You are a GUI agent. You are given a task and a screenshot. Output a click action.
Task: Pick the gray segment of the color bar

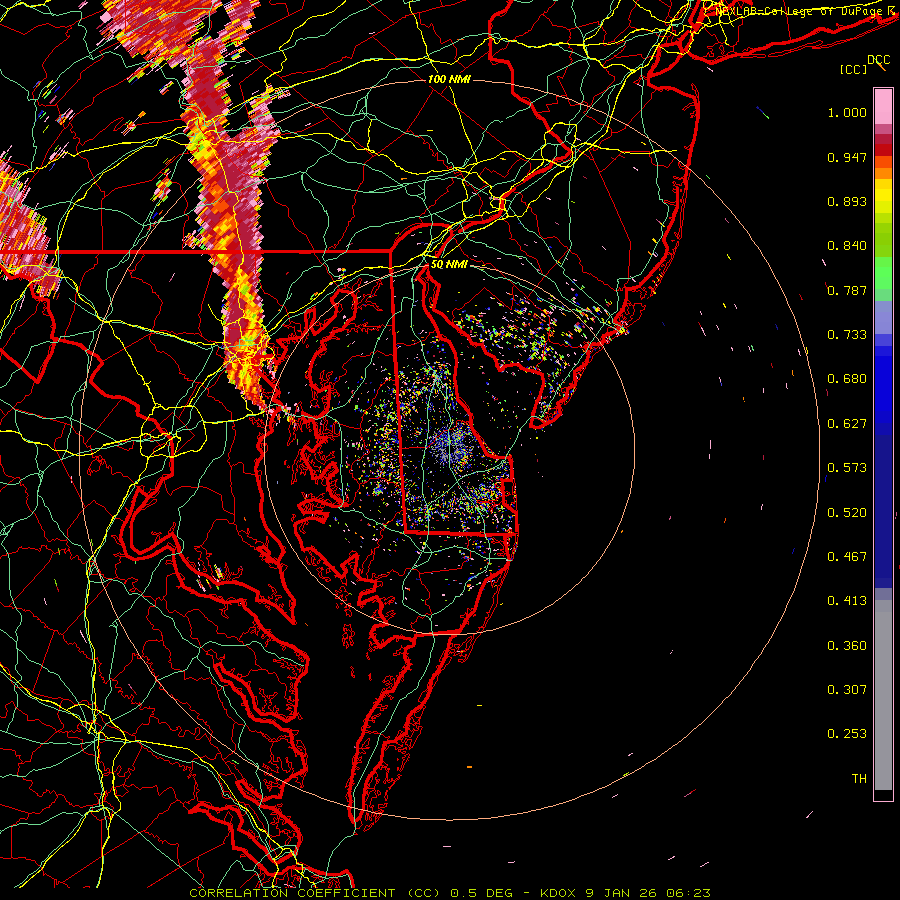[883, 695]
